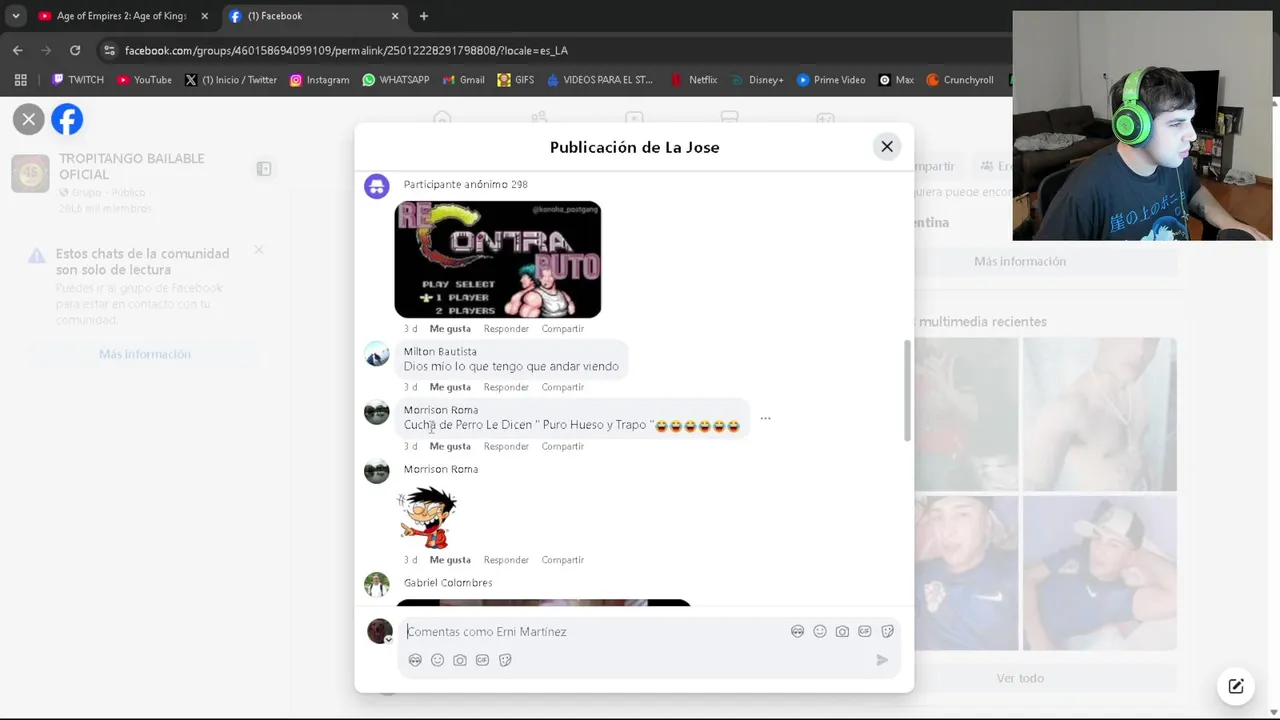
Task: Share Morrison Roma's sticker comment
Action: click(563, 560)
